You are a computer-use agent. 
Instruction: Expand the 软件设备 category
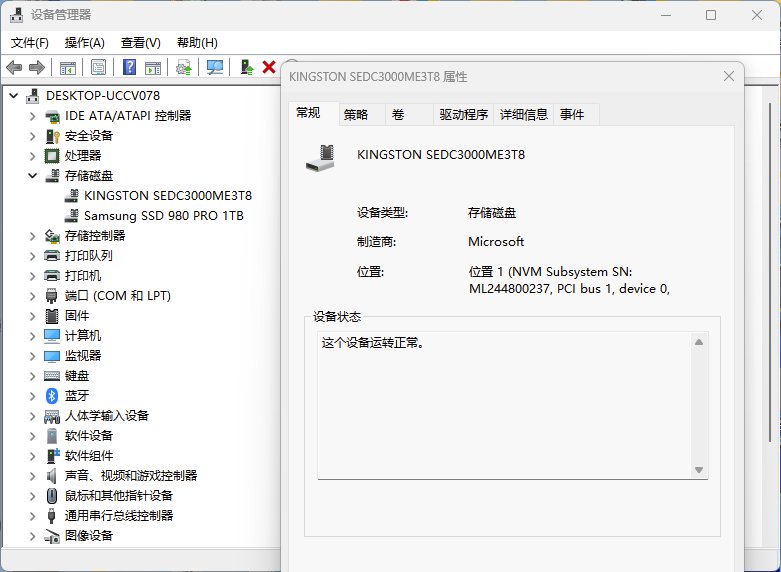coord(33,436)
